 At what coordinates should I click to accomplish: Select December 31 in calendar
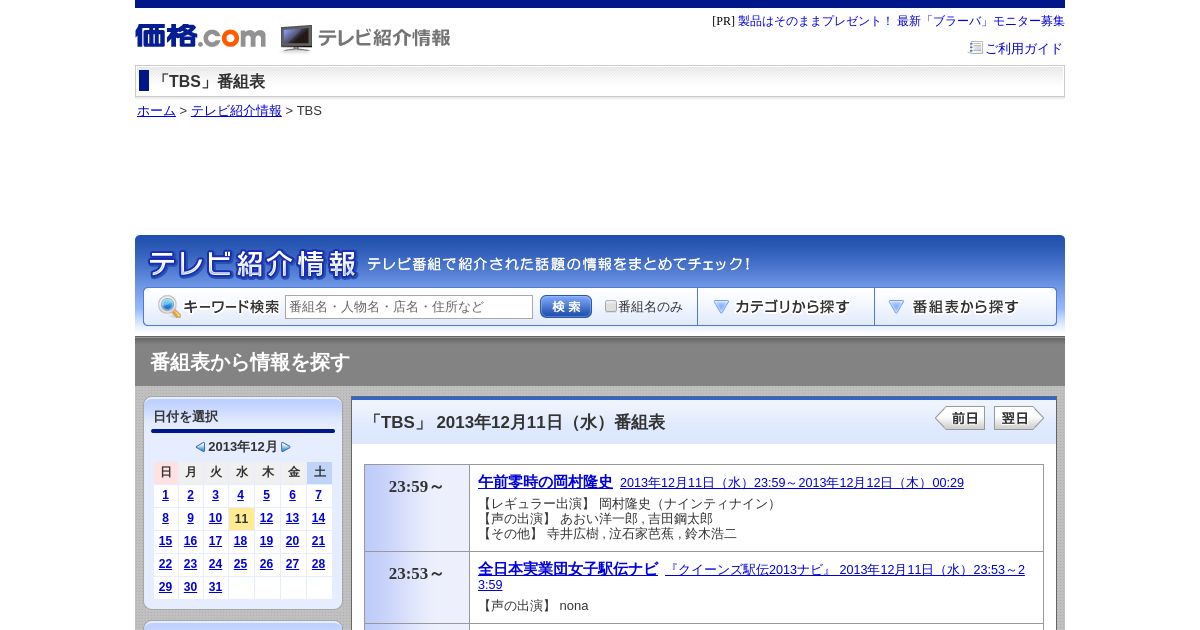coord(215,587)
